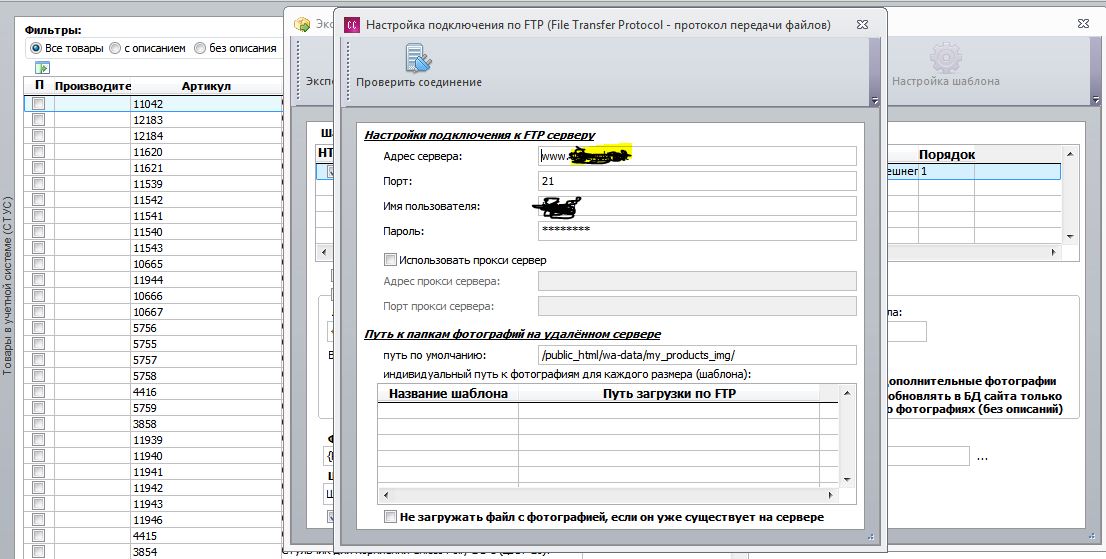Tick the checkbox for article 4416
1106x559 pixels.
pos(39,392)
